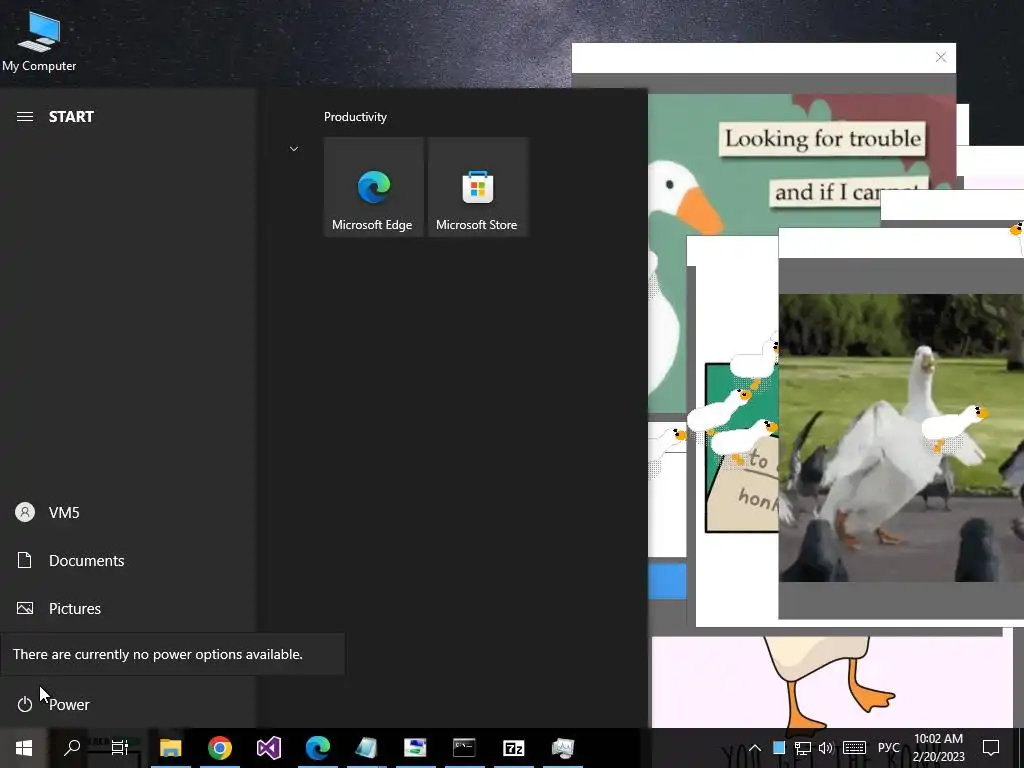This screenshot has height=768, width=1024.
Task: Click the Windows Start button
Action: click(x=24, y=748)
